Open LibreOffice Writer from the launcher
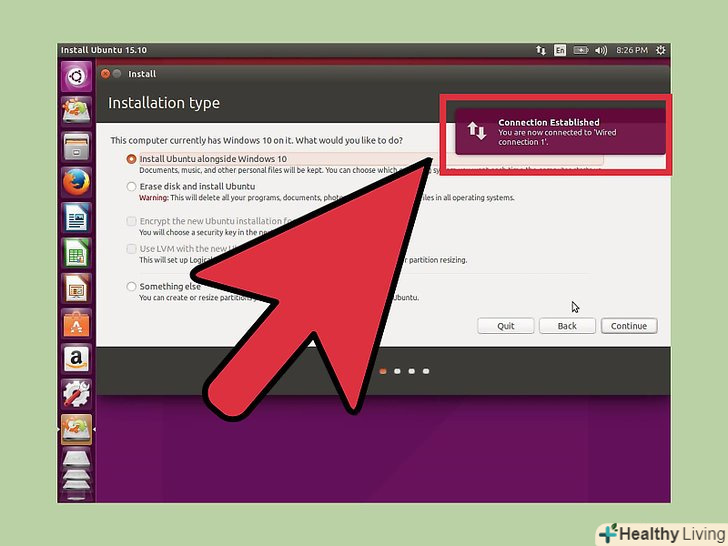Viewport: 728px width, 546px height. tap(77, 218)
